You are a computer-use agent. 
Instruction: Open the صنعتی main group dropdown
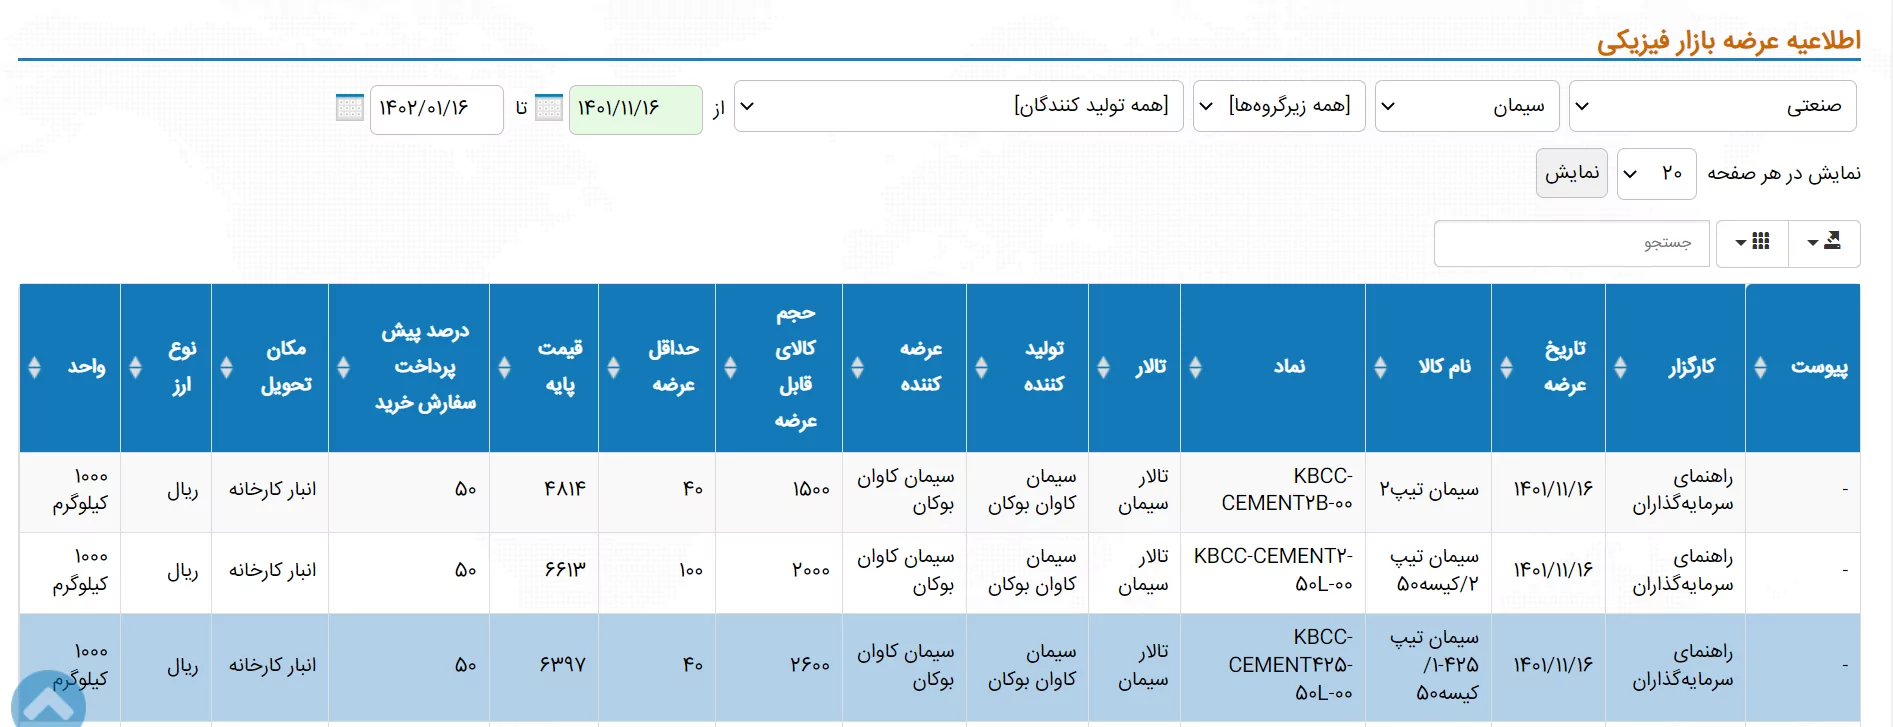pyautogui.click(x=1712, y=106)
